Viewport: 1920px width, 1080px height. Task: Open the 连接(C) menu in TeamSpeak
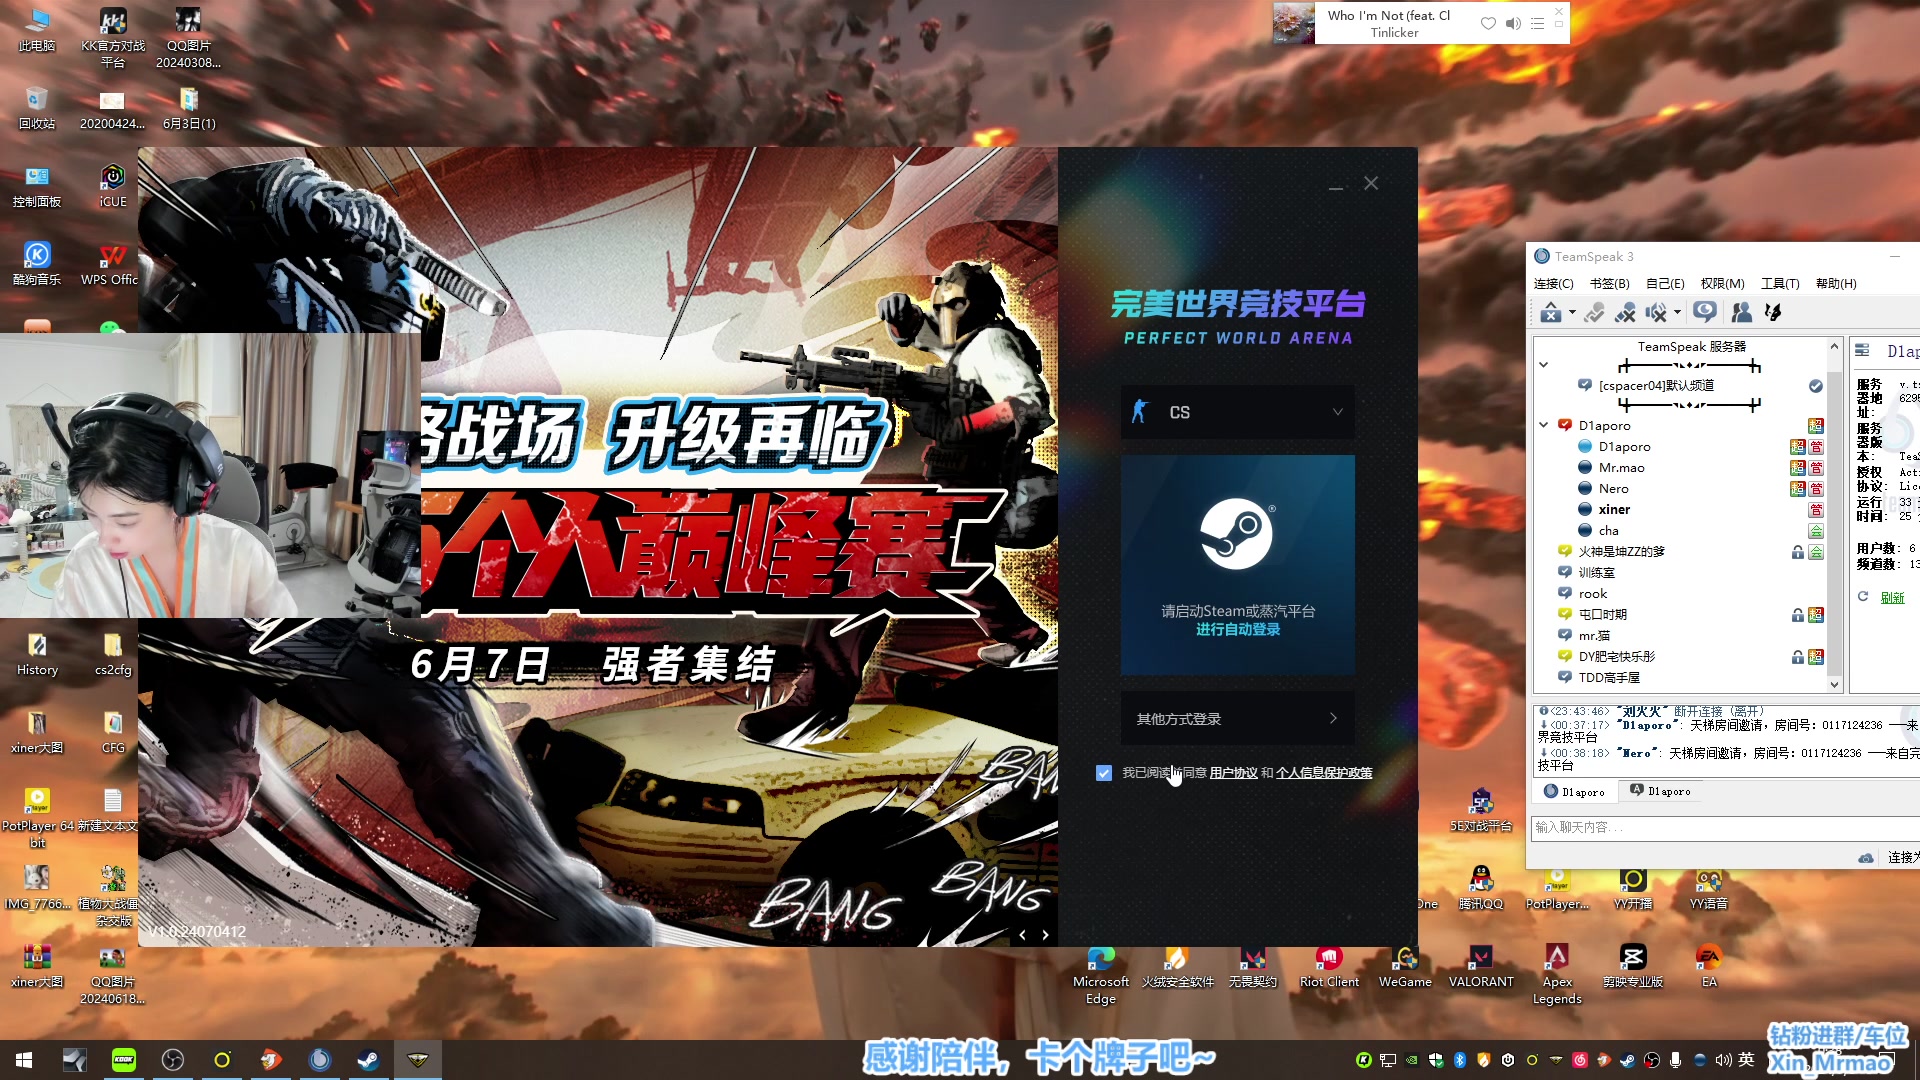click(x=1553, y=284)
